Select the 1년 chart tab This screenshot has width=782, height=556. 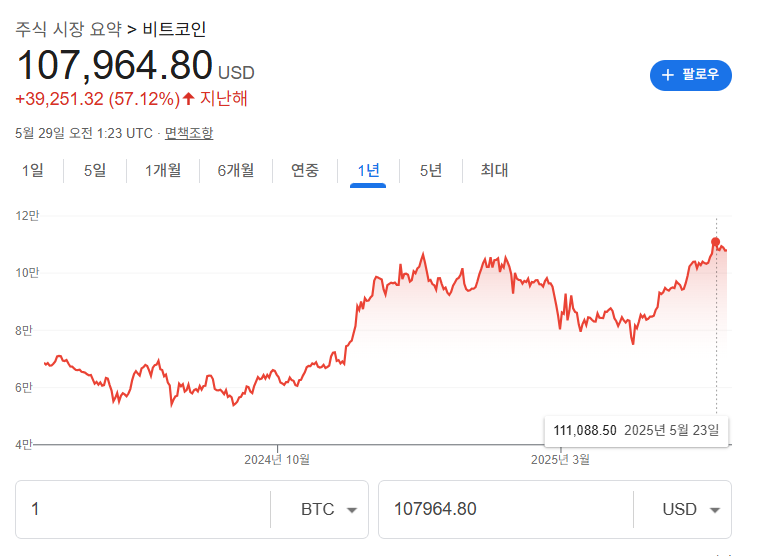[368, 171]
